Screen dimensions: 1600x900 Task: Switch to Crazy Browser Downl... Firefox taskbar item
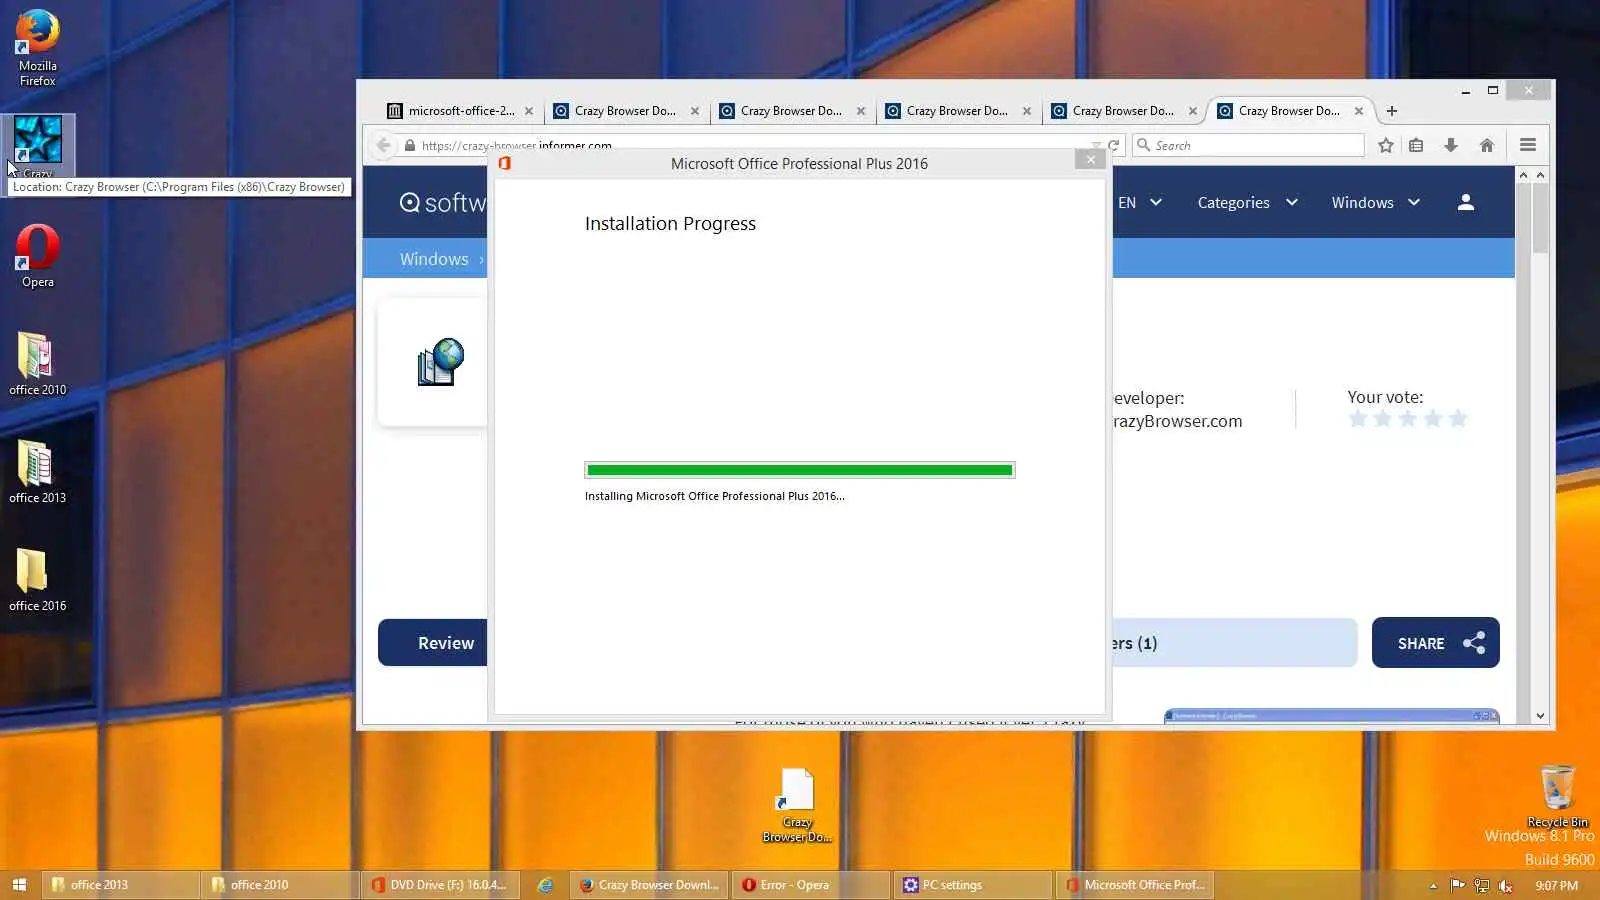pyautogui.click(x=650, y=885)
